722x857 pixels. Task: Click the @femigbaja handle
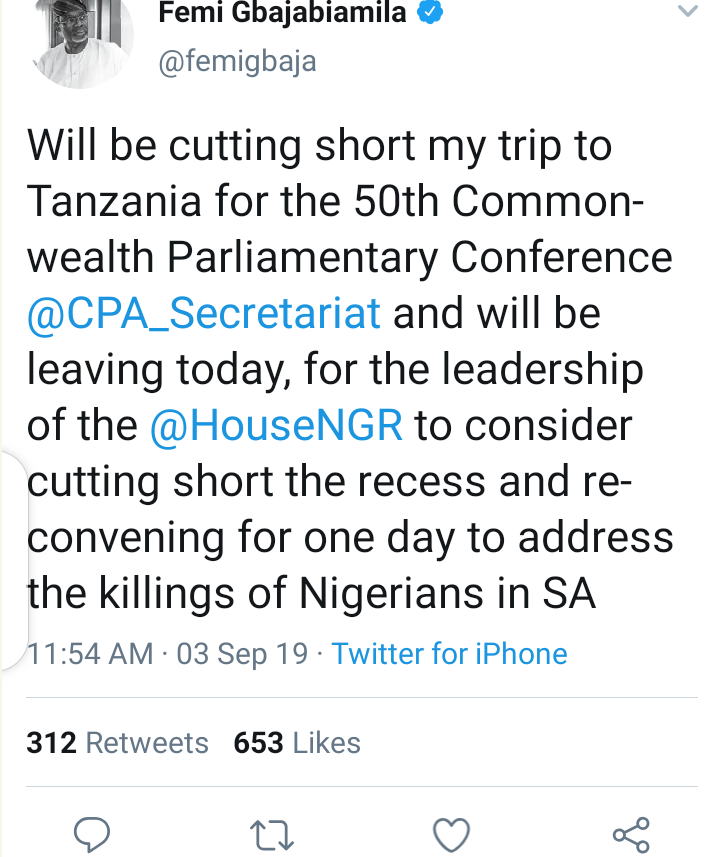[x=240, y=61]
